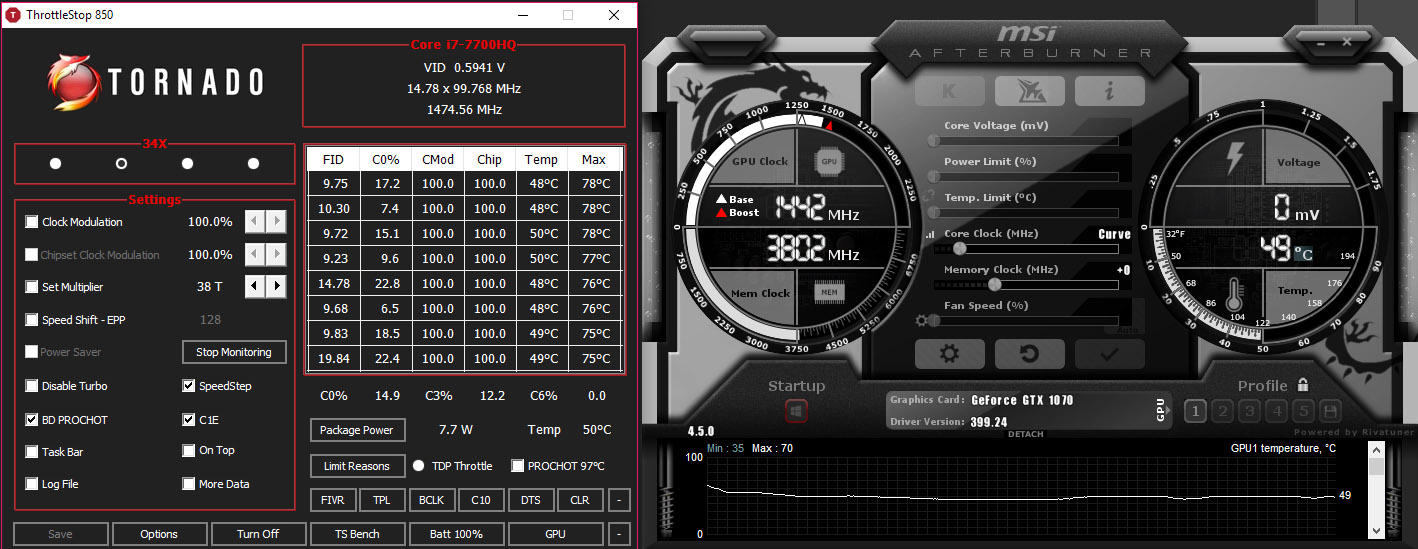The height and width of the screenshot is (549, 1418).
Task: Open ThrottleStop Options
Action: pos(159,534)
